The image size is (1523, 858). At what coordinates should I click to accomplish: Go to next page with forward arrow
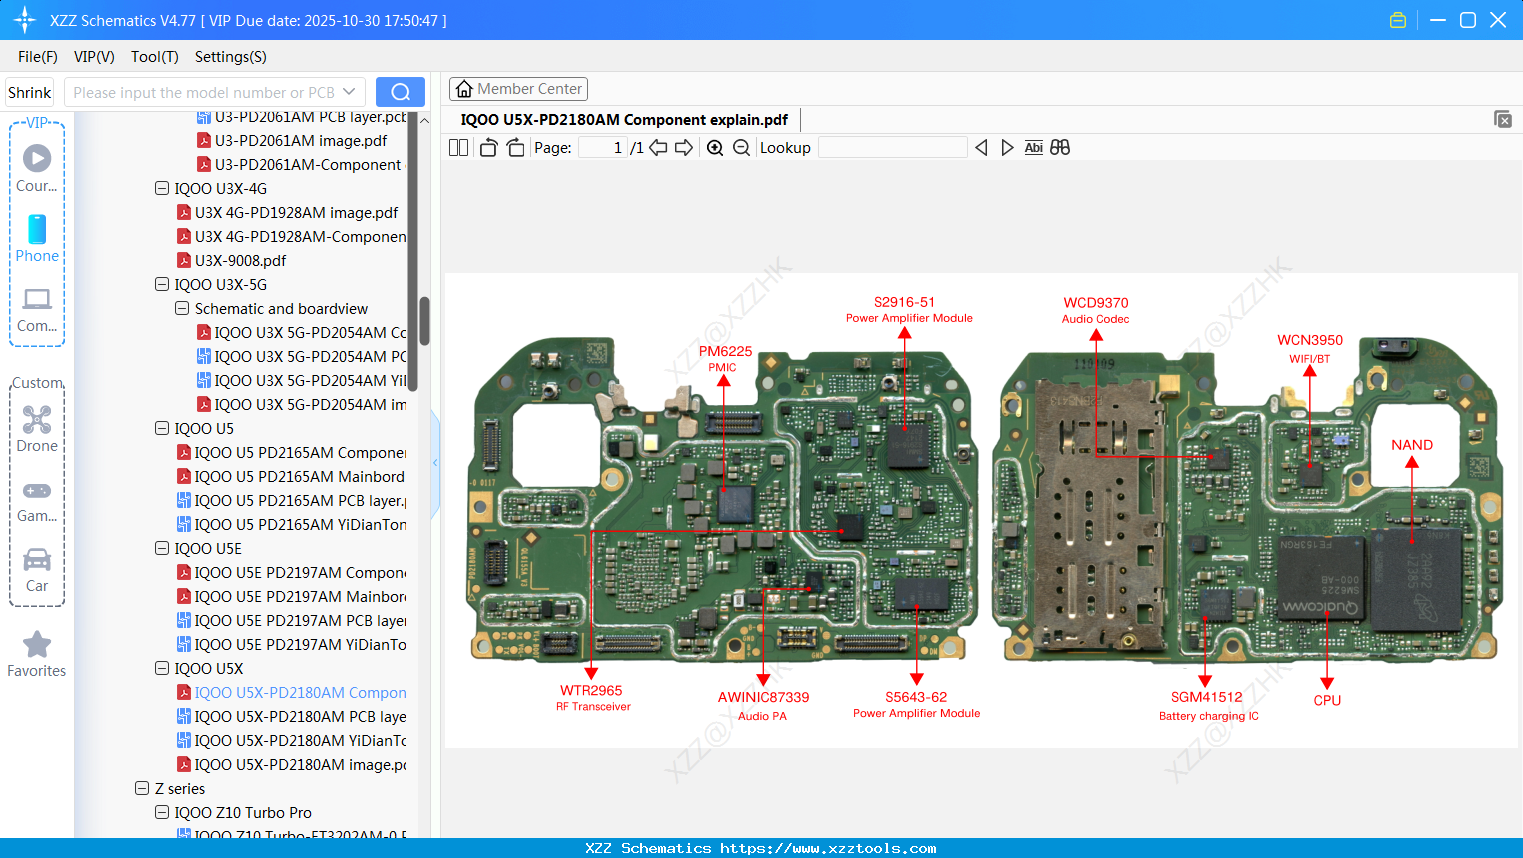coord(683,147)
